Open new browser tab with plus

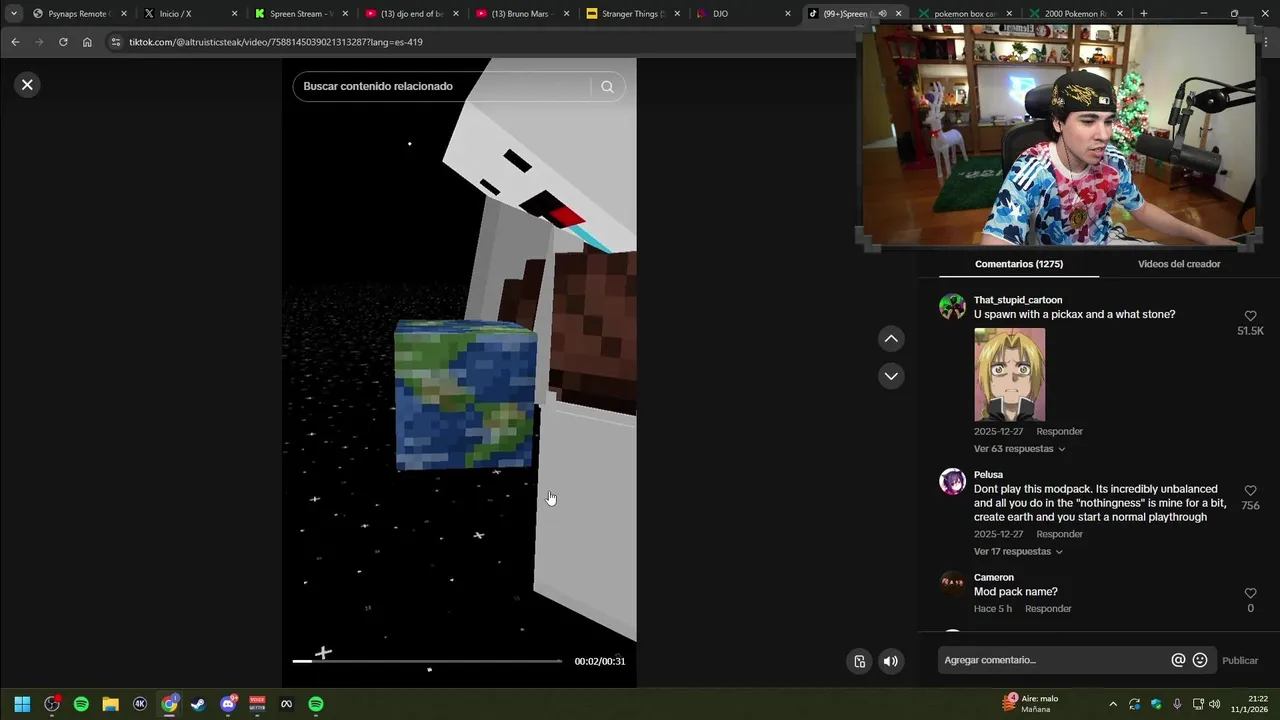click(1143, 14)
